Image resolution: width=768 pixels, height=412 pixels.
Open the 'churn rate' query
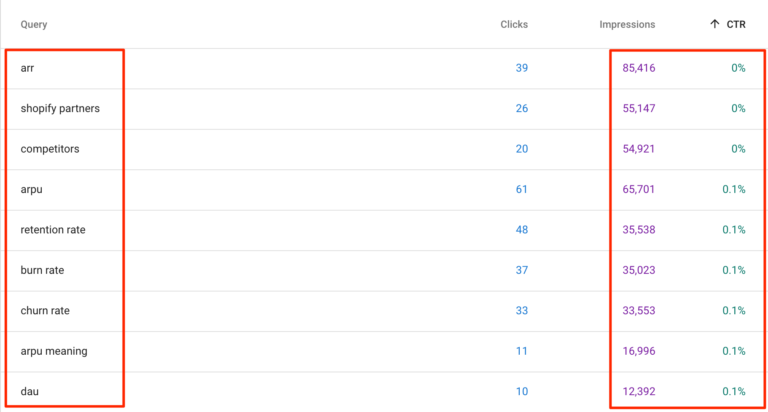pos(45,311)
